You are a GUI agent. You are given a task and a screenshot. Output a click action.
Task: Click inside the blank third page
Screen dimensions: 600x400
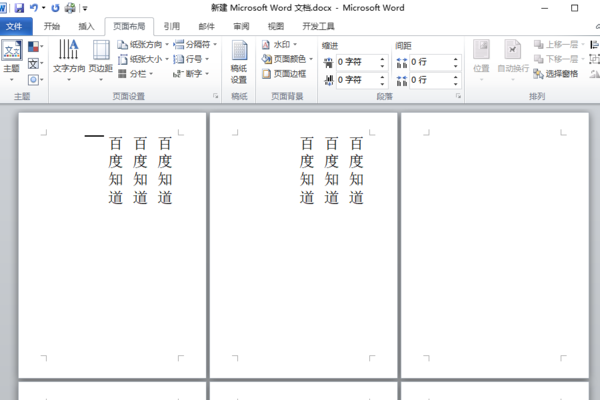pos(495,245)
